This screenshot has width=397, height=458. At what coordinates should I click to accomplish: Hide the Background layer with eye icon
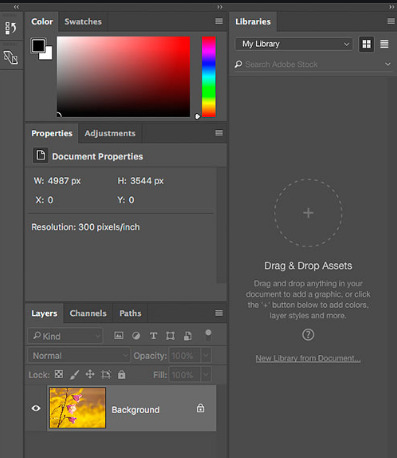pyautogui.click(x=36, y=408)
